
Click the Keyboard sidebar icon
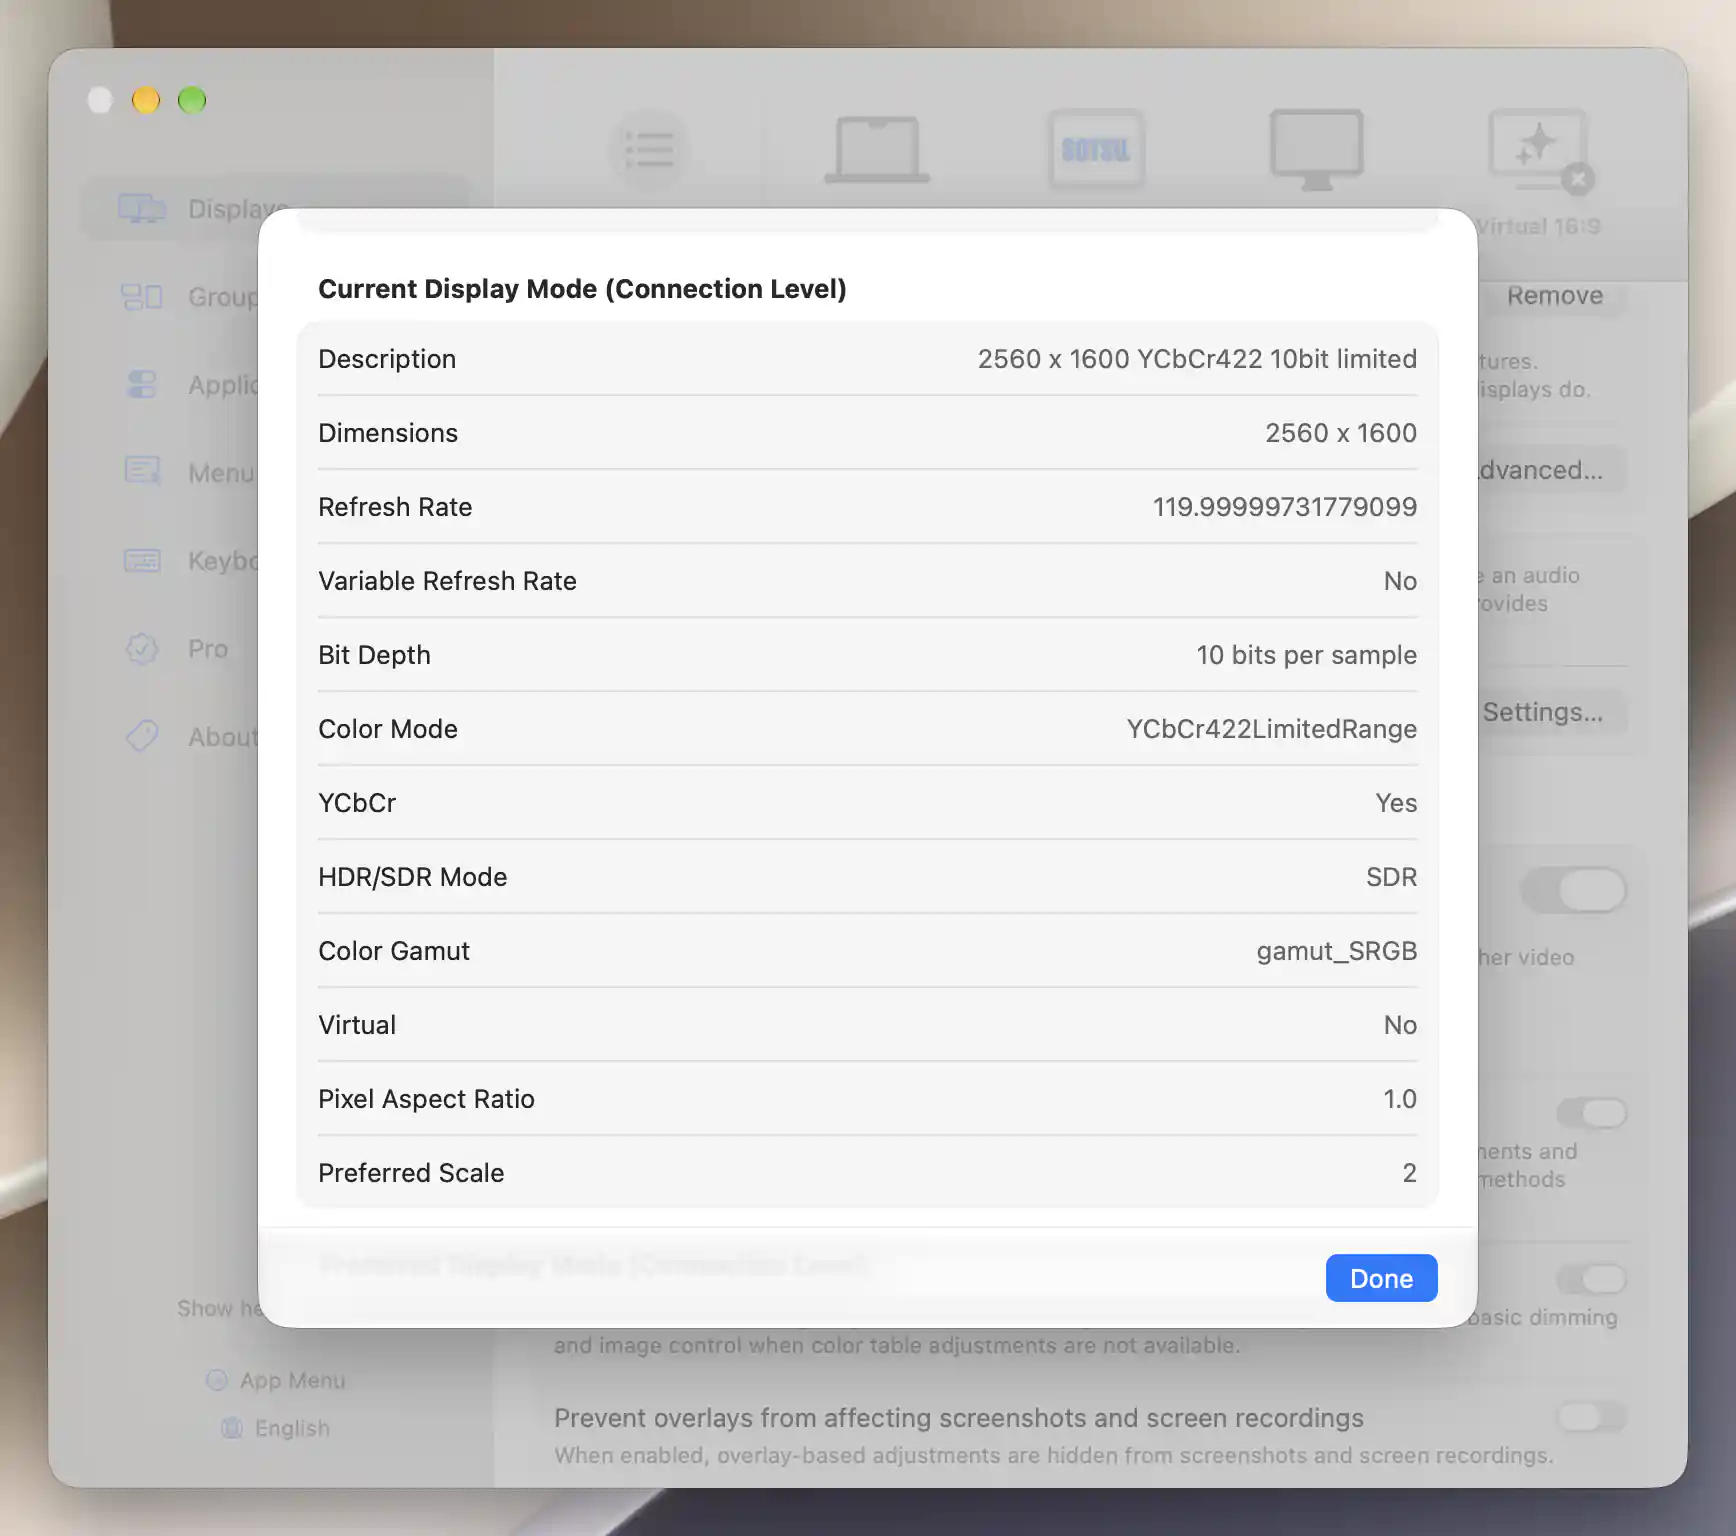[x=142, y=560]
